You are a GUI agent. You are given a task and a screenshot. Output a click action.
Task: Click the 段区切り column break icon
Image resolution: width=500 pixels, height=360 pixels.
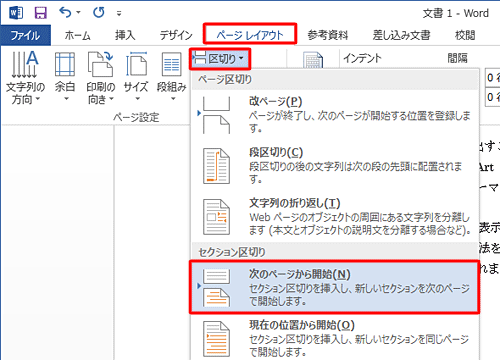coord(216,166)
